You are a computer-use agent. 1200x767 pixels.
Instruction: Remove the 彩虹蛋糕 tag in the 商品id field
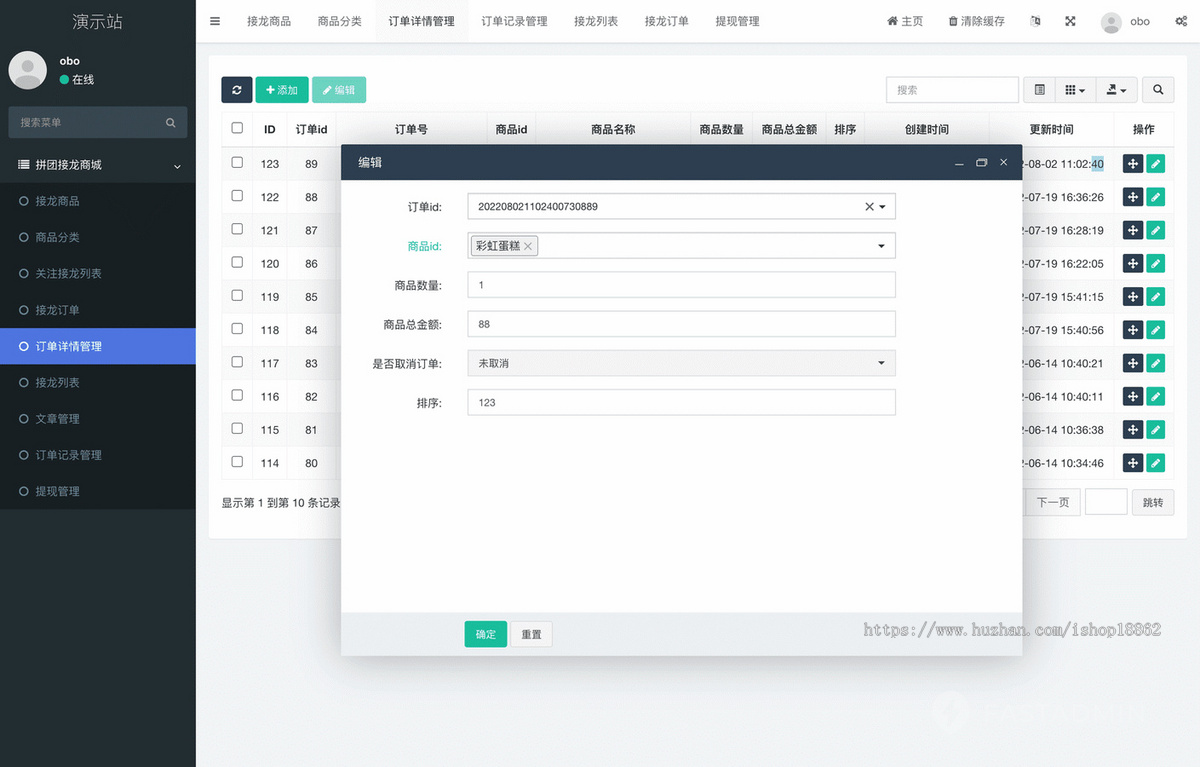coord(528,245)
